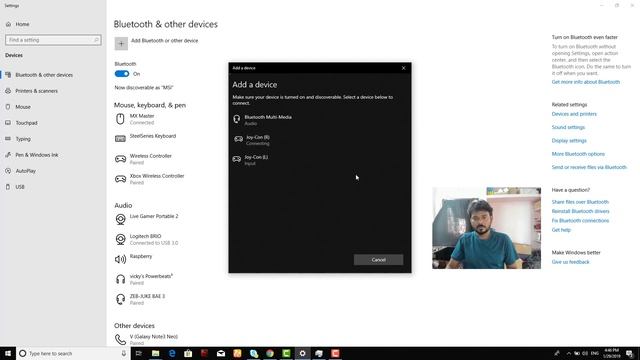This screenshot has width=640, height=360.
Task: Open More Bluetooth options link
Action: [578, 154]
